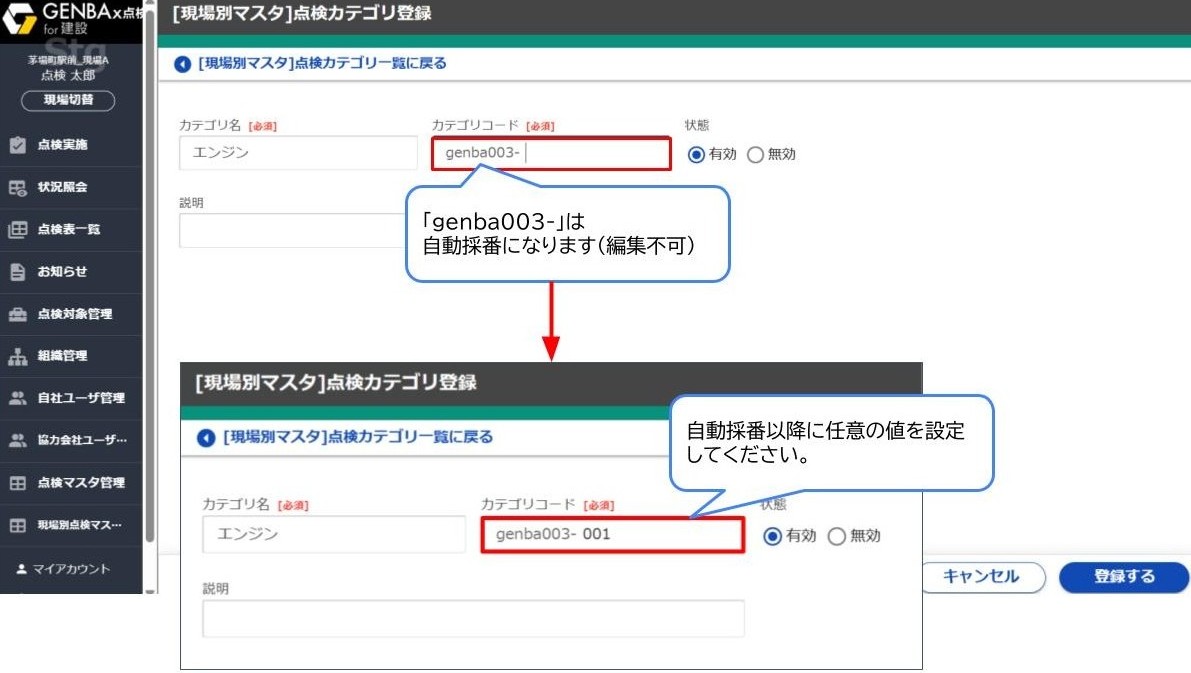
Task: Select the 有効 radio button in top form
Action: 696,155
